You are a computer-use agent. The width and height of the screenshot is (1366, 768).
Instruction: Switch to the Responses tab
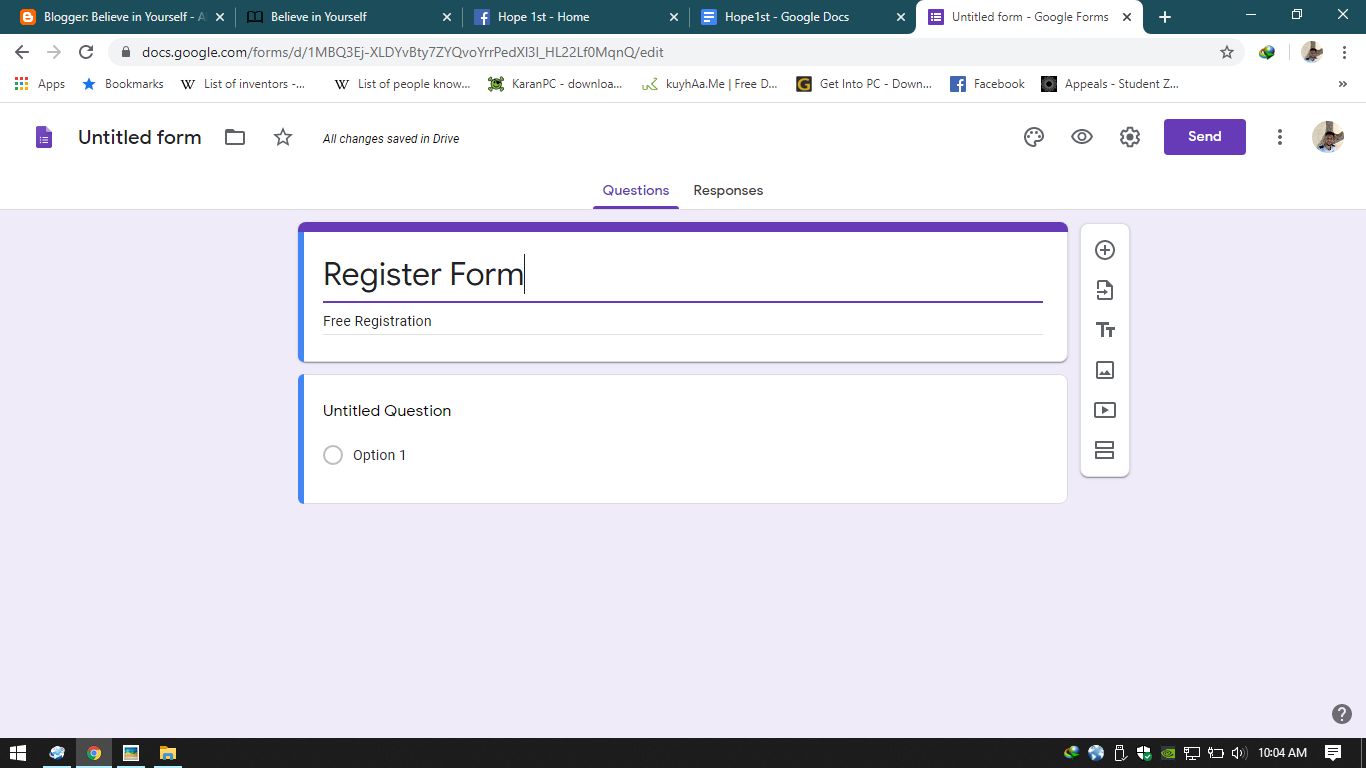(728, 190)
